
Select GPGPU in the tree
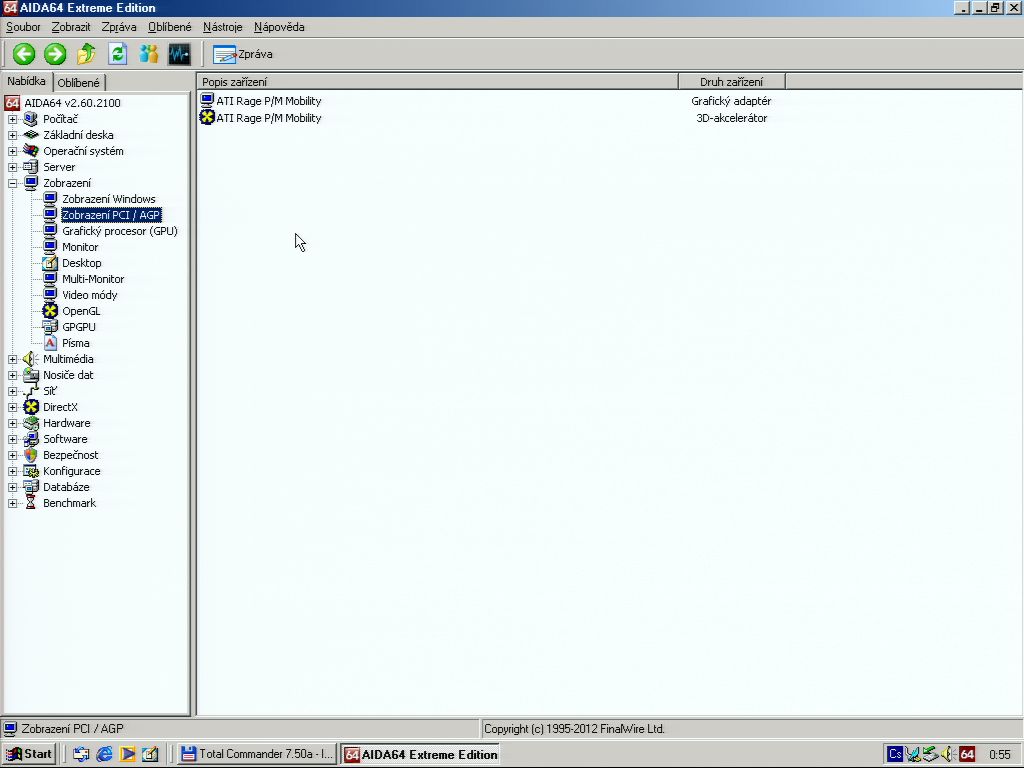pyautogui.click(x=78, y=327)
